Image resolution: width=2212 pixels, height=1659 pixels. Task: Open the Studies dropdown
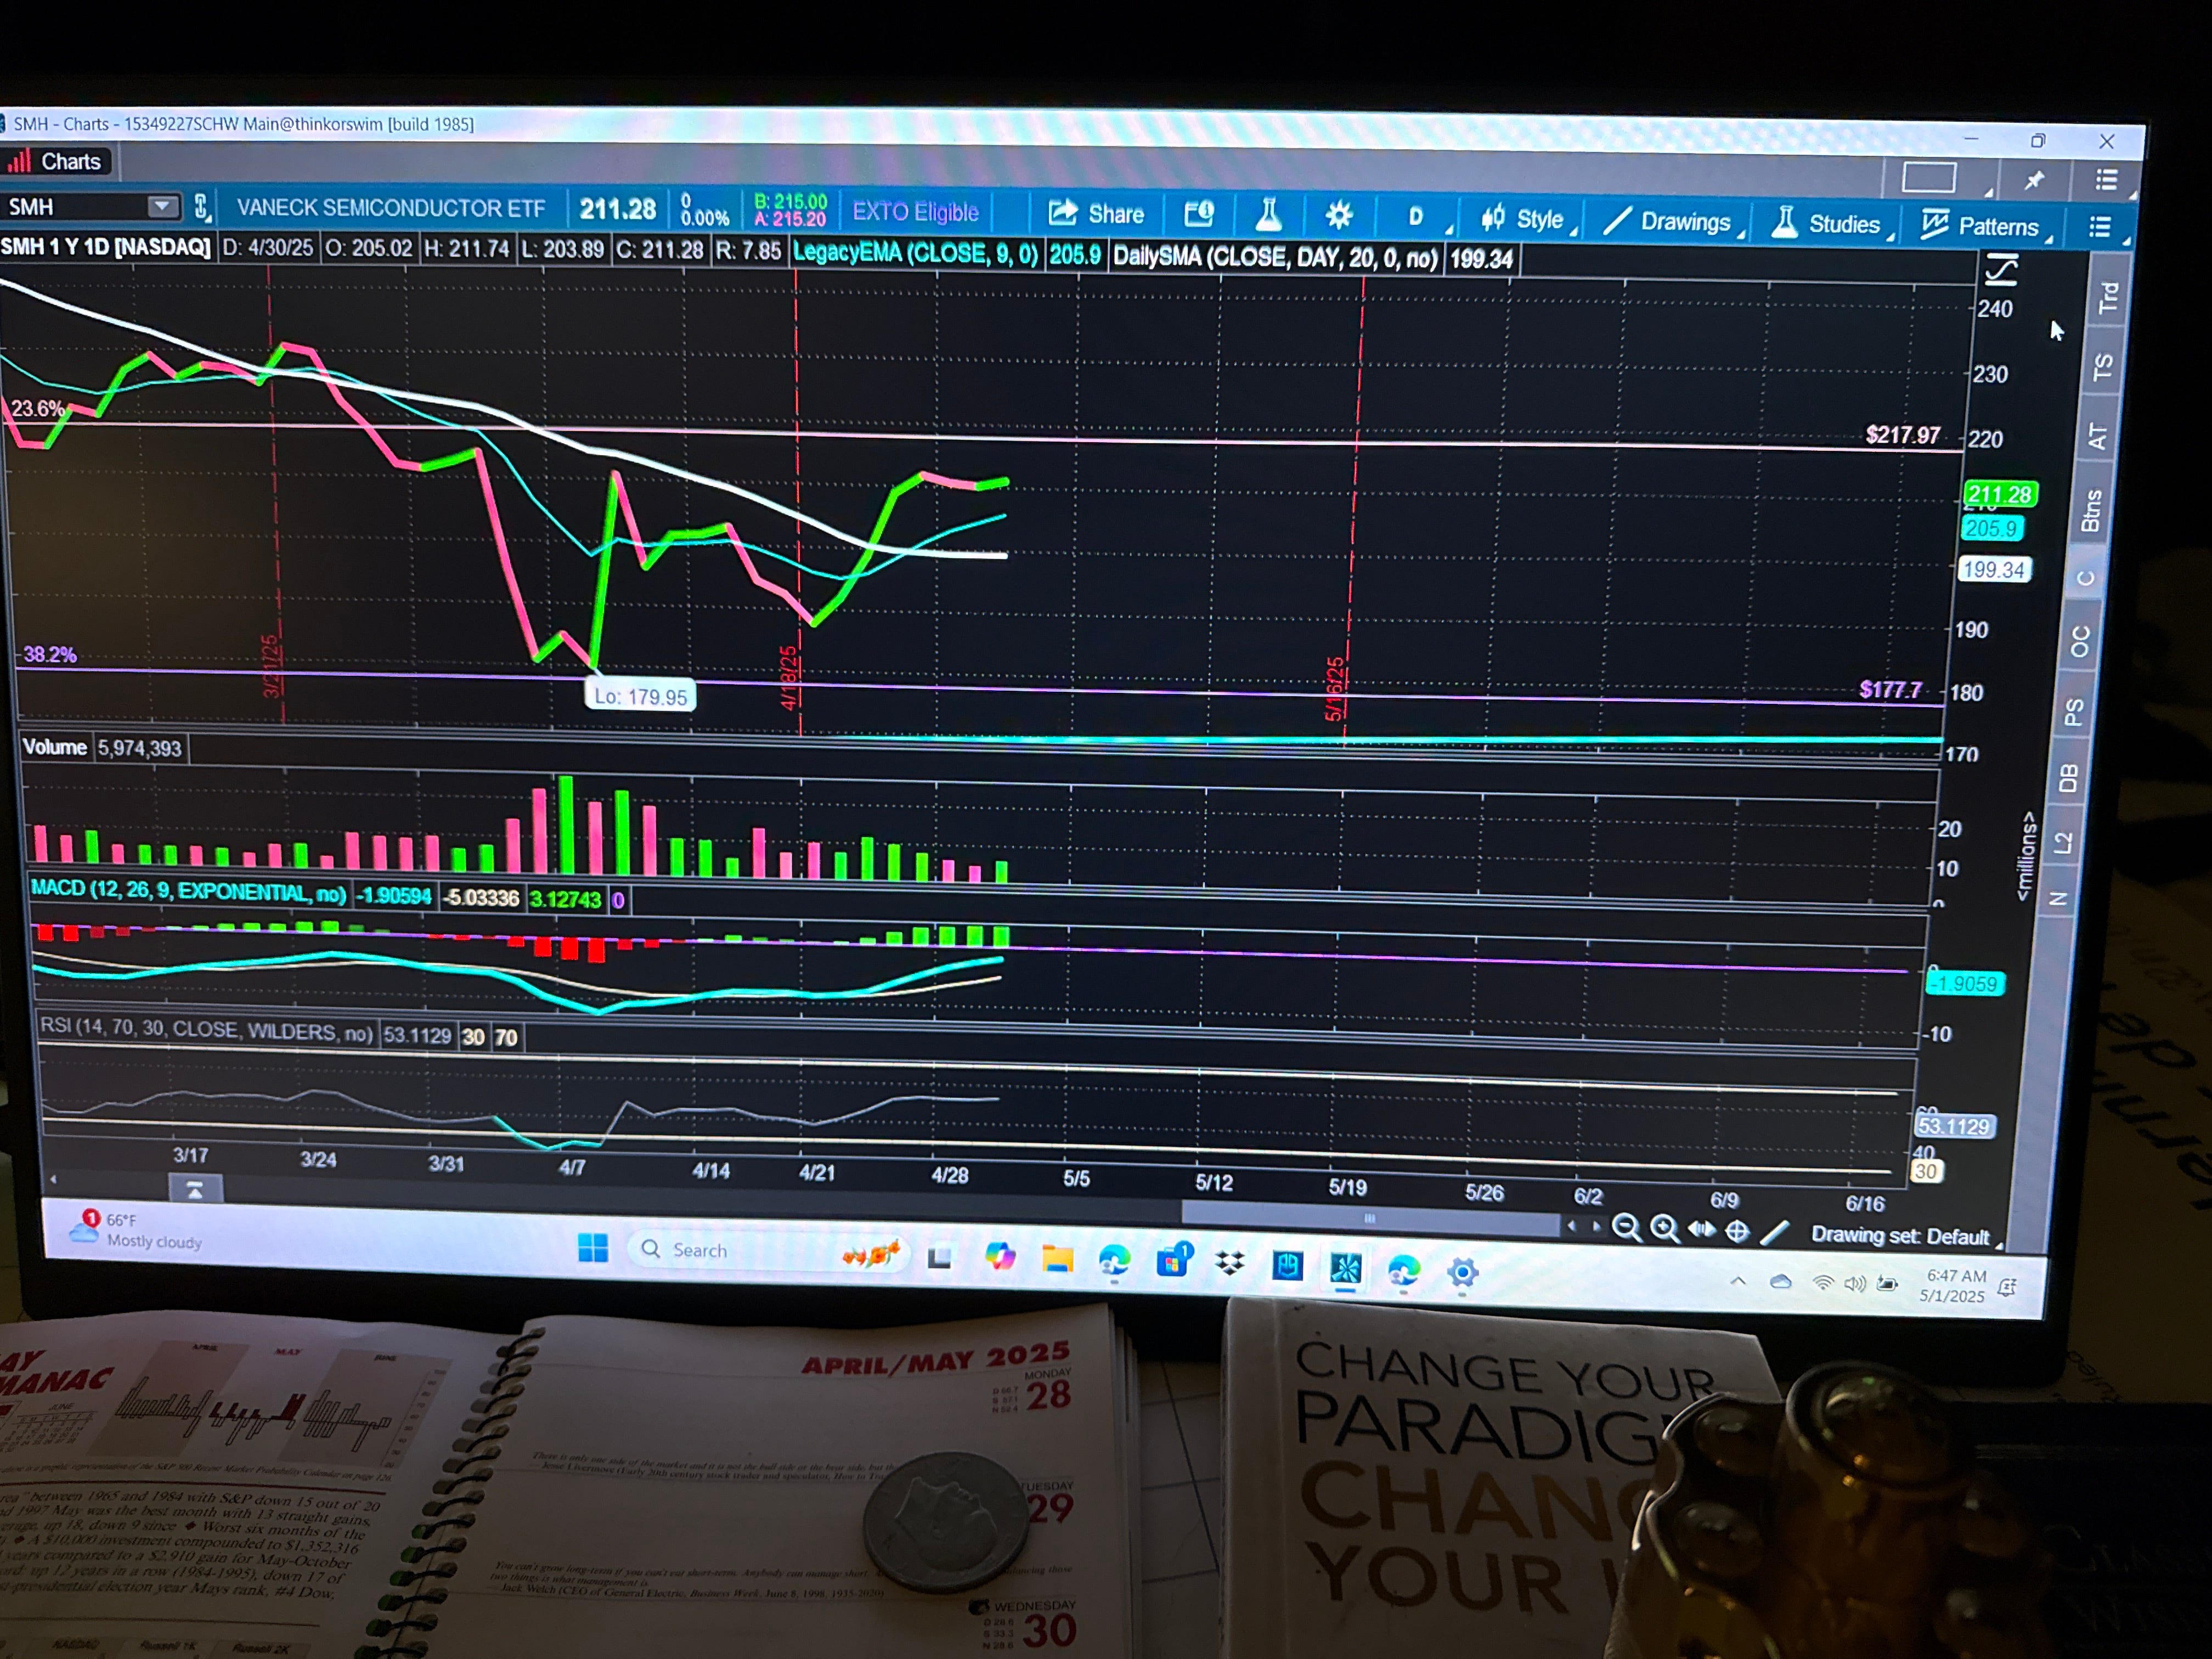(x=1831, y=224)
